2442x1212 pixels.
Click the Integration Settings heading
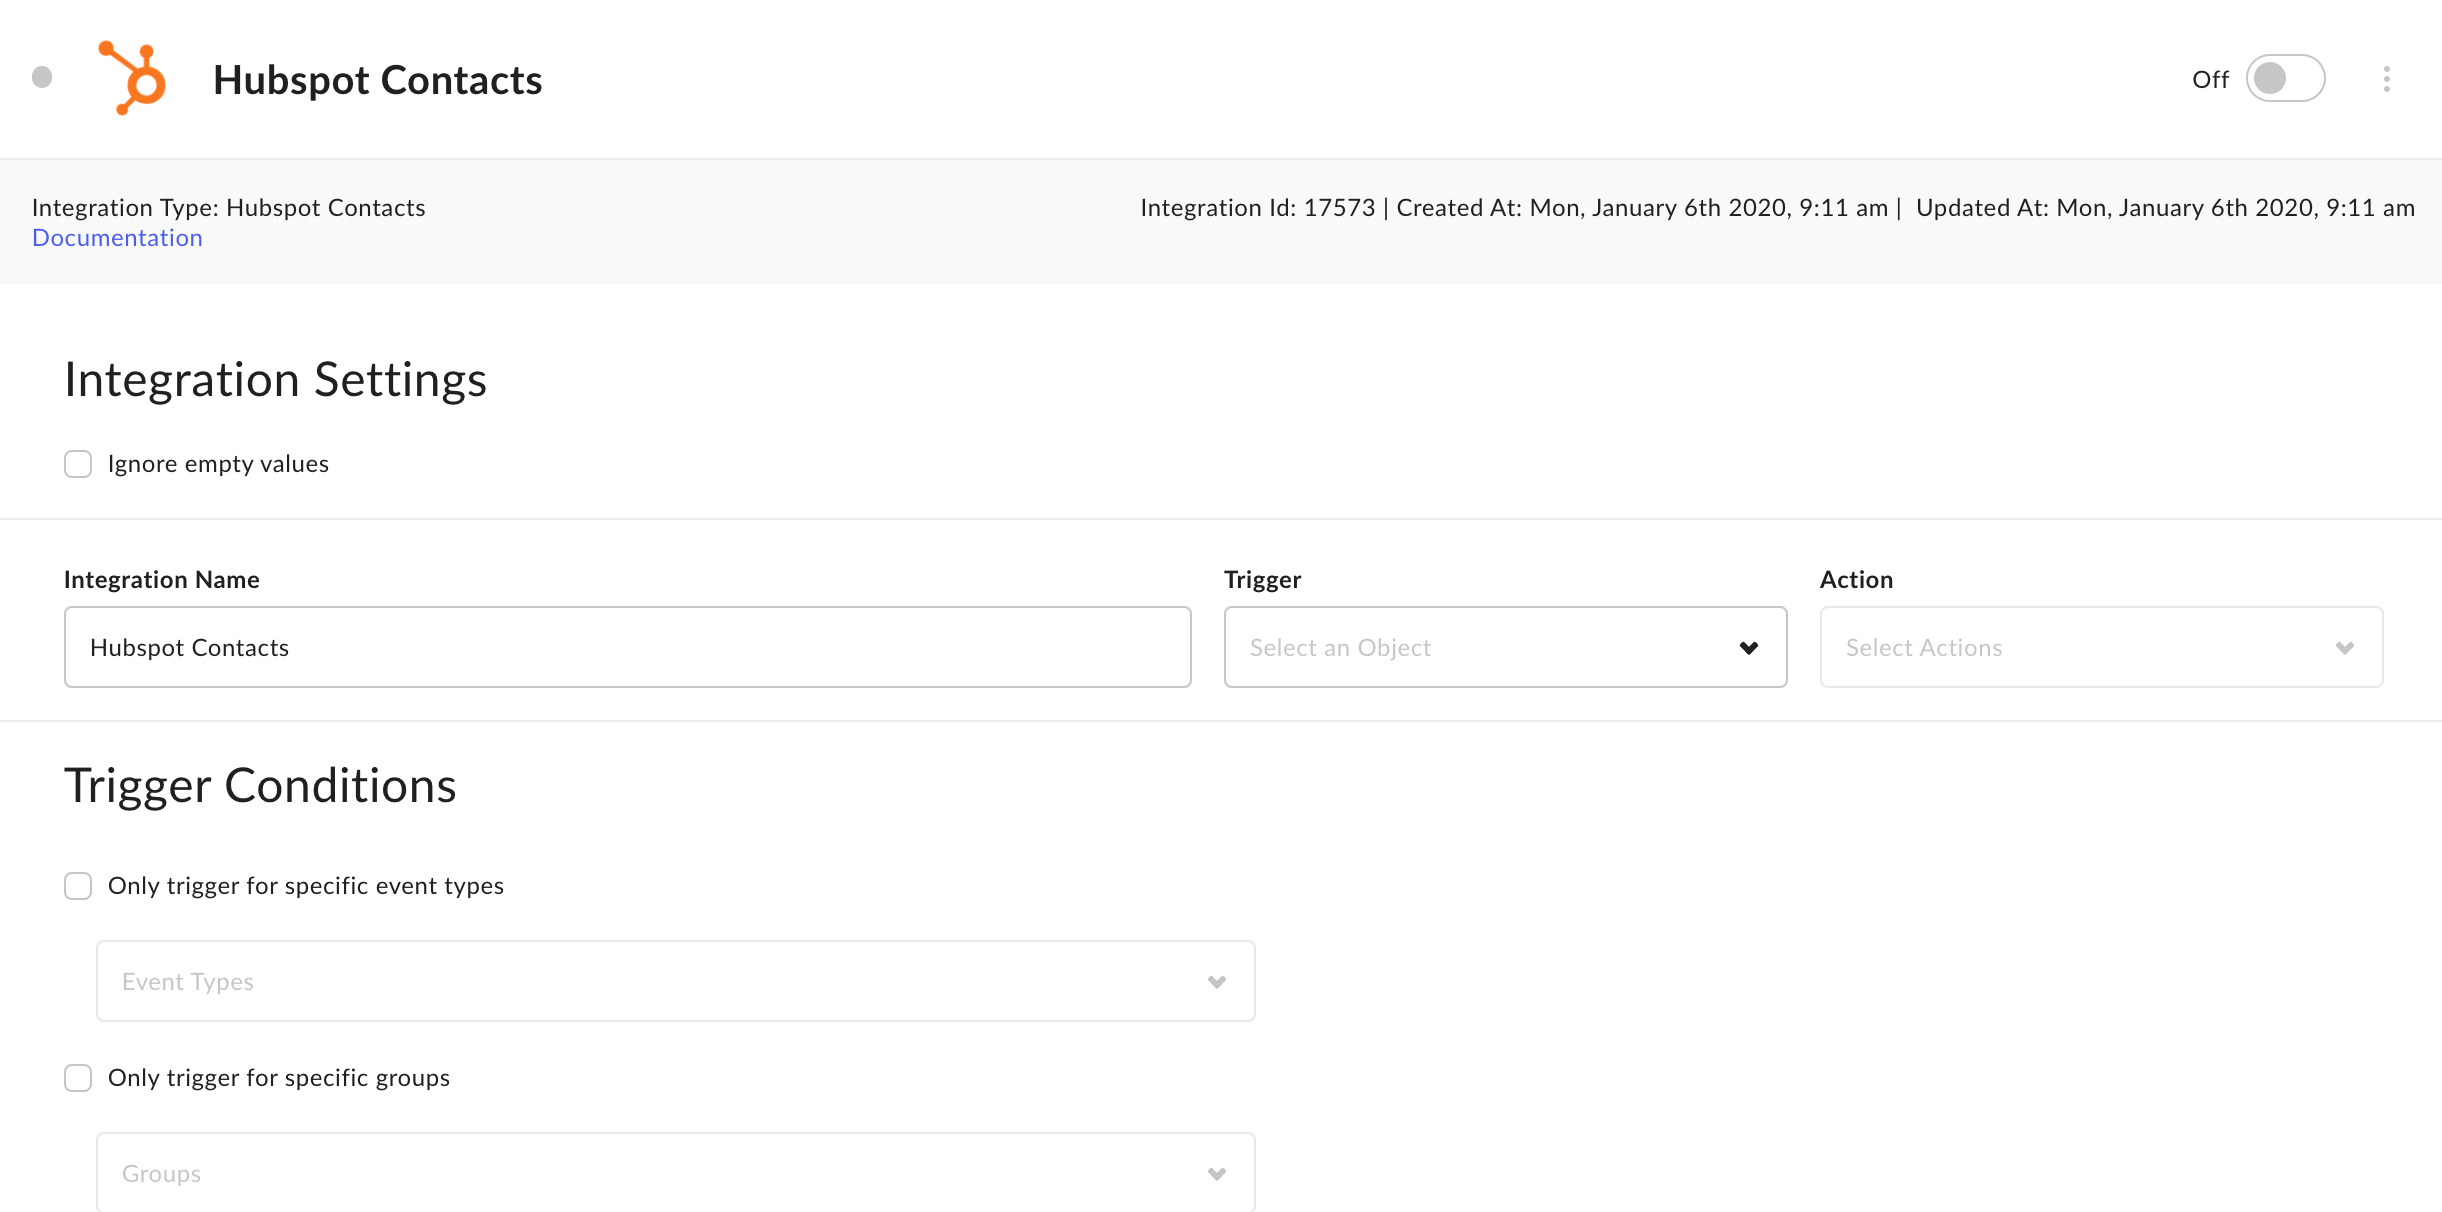coord(275,380)
